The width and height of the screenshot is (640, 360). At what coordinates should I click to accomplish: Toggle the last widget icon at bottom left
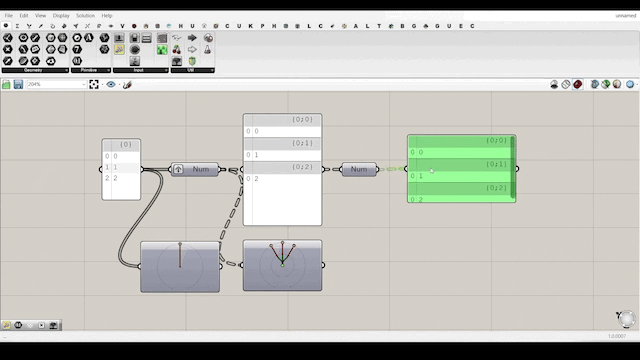pyautogui.click(x=53, y=325)
